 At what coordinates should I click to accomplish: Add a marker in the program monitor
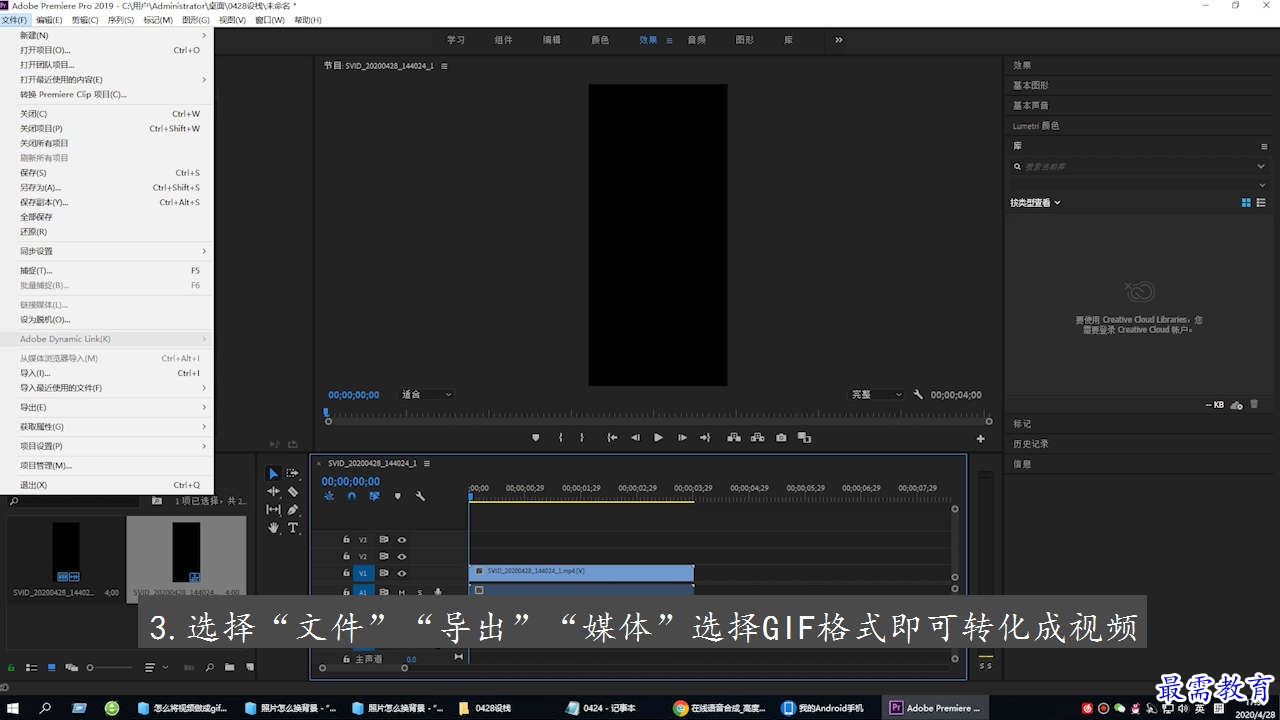pos(535,437)
